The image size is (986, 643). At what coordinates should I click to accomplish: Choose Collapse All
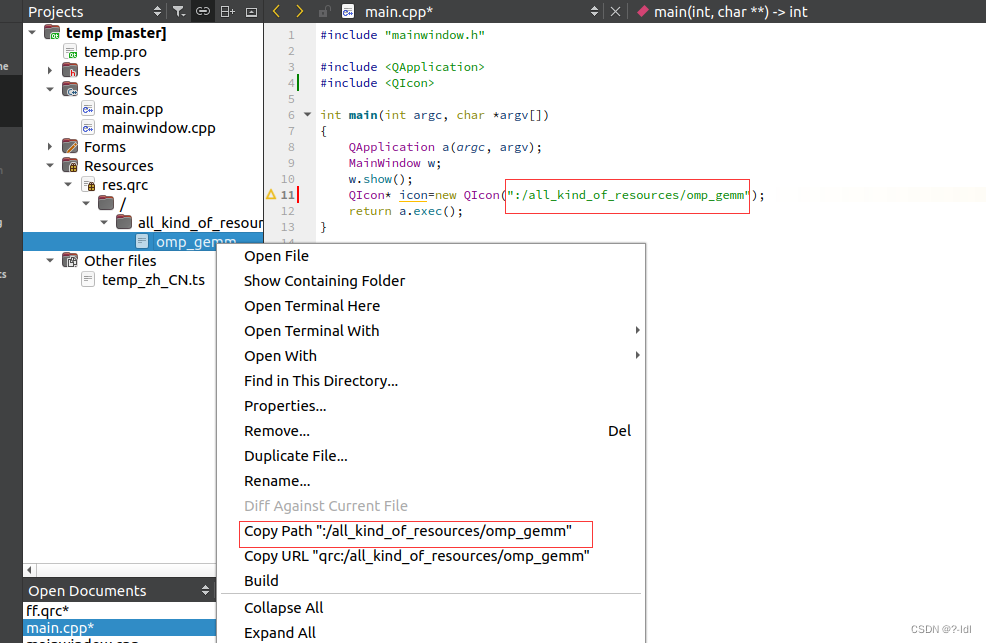coord(431,608)
